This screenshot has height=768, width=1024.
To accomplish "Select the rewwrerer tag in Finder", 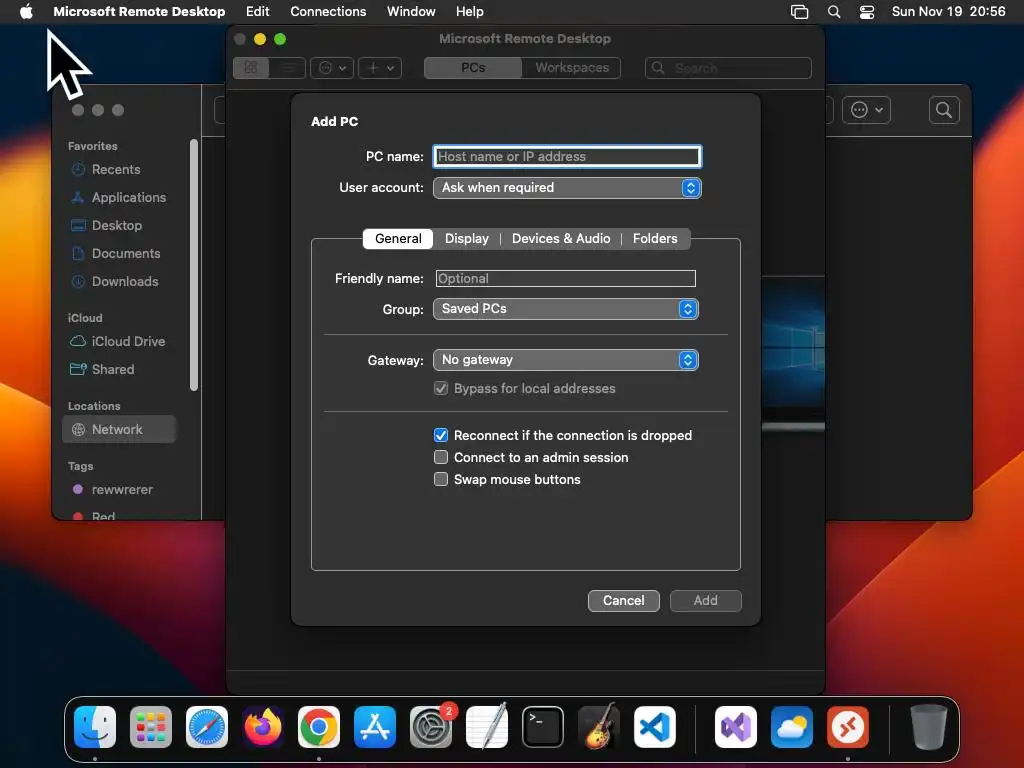I will pyautogui.click(x=121, y=490).
